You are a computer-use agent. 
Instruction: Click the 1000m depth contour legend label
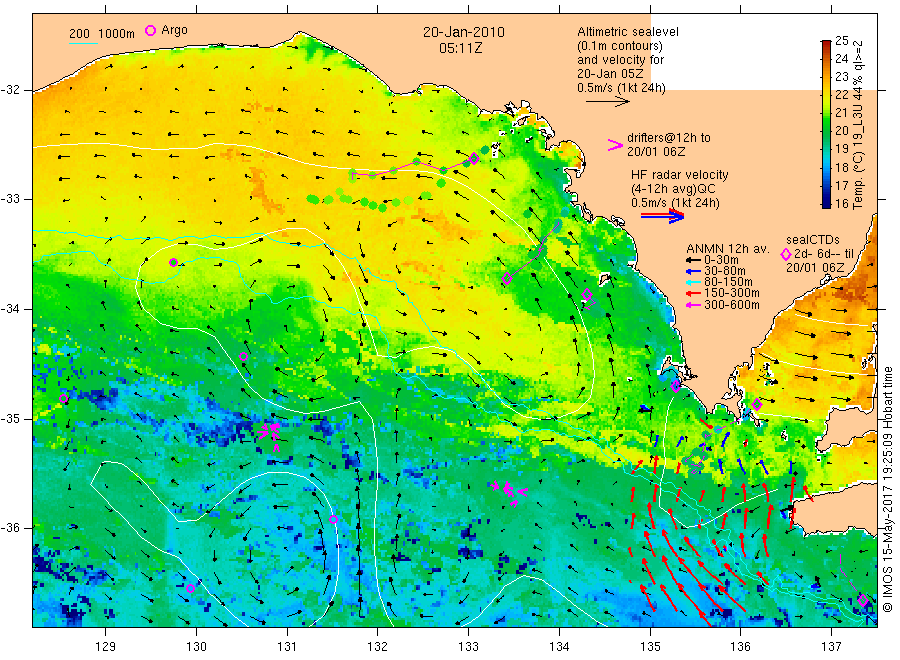[x=117, y=33]
